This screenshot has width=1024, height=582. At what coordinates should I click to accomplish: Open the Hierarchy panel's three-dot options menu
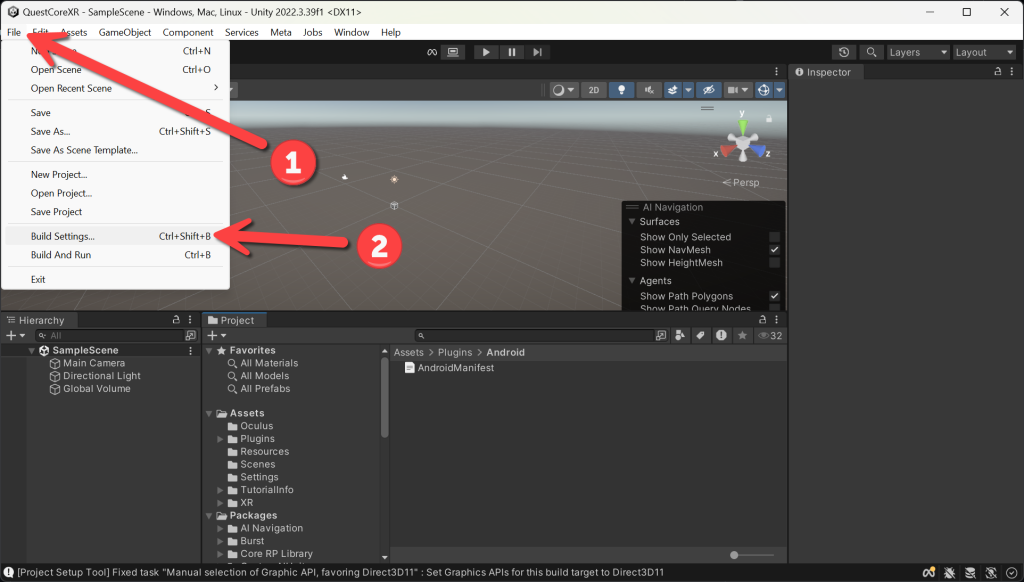click(x=190, y=319)
